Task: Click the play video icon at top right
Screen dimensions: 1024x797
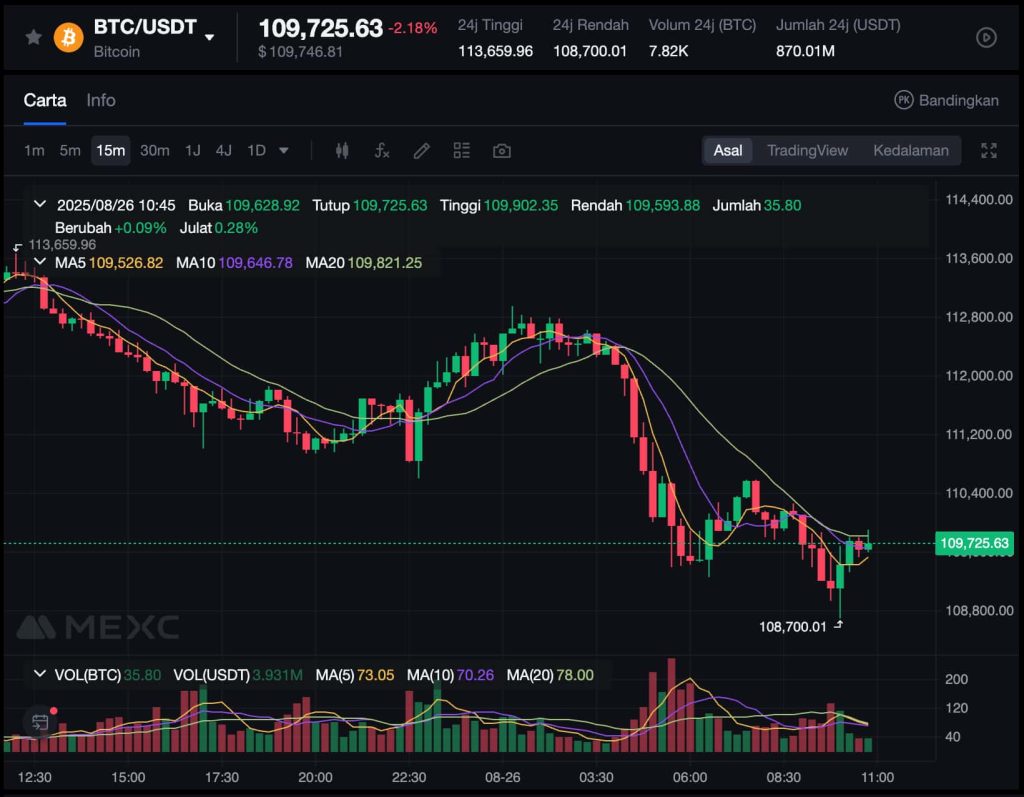Action: point(986,37)
